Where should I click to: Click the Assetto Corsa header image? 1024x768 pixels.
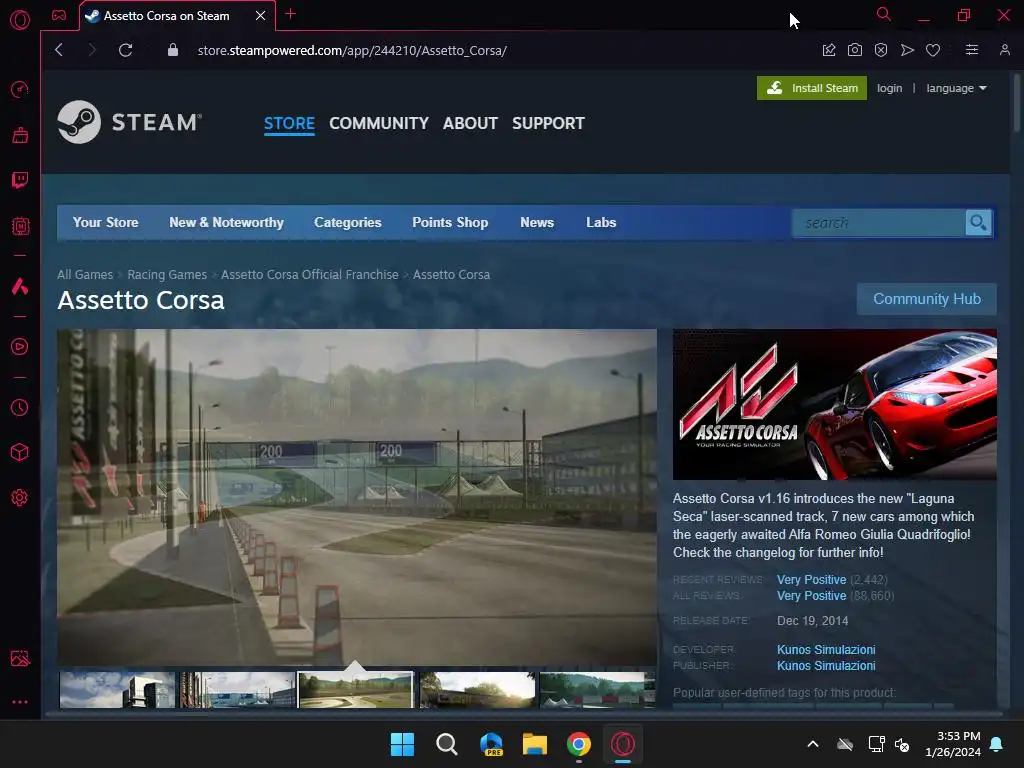tap(835, 404)
